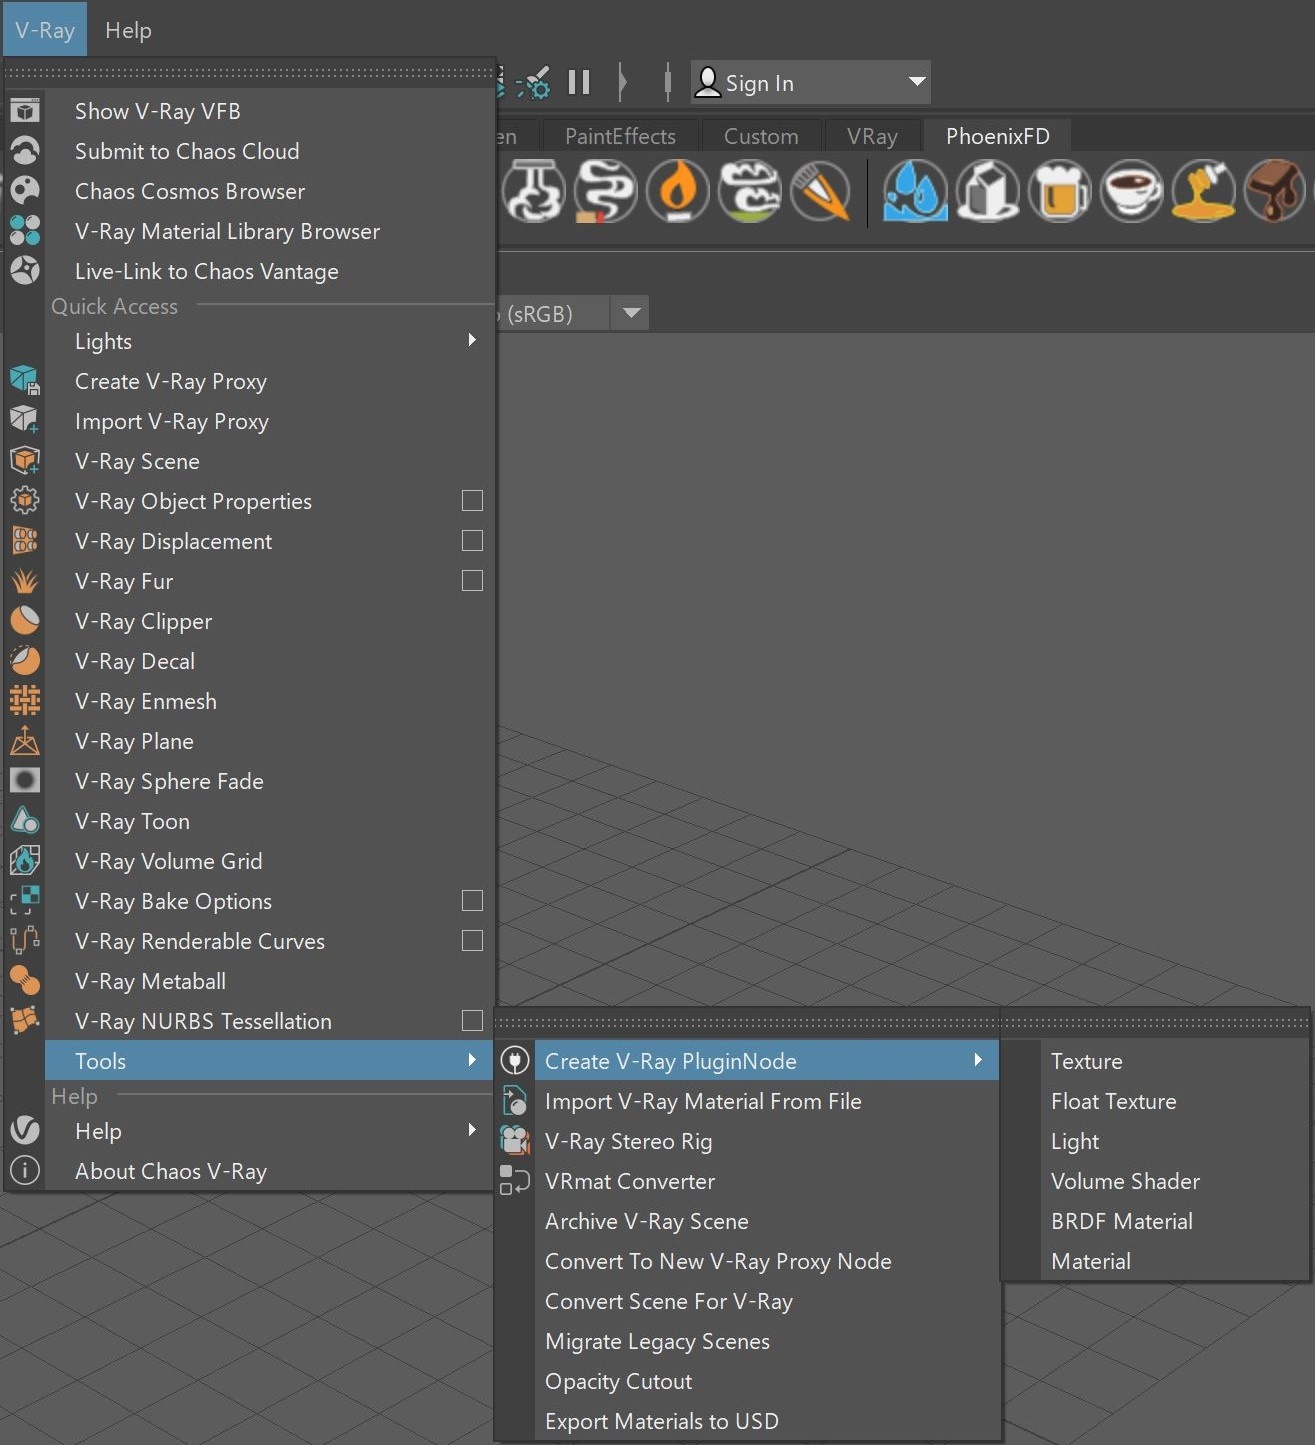This screenshot has width=1315, height=1445.
Task: Click the PhoenixFD coffee cup shelf icon
Action: click(x=1132, y=190)
